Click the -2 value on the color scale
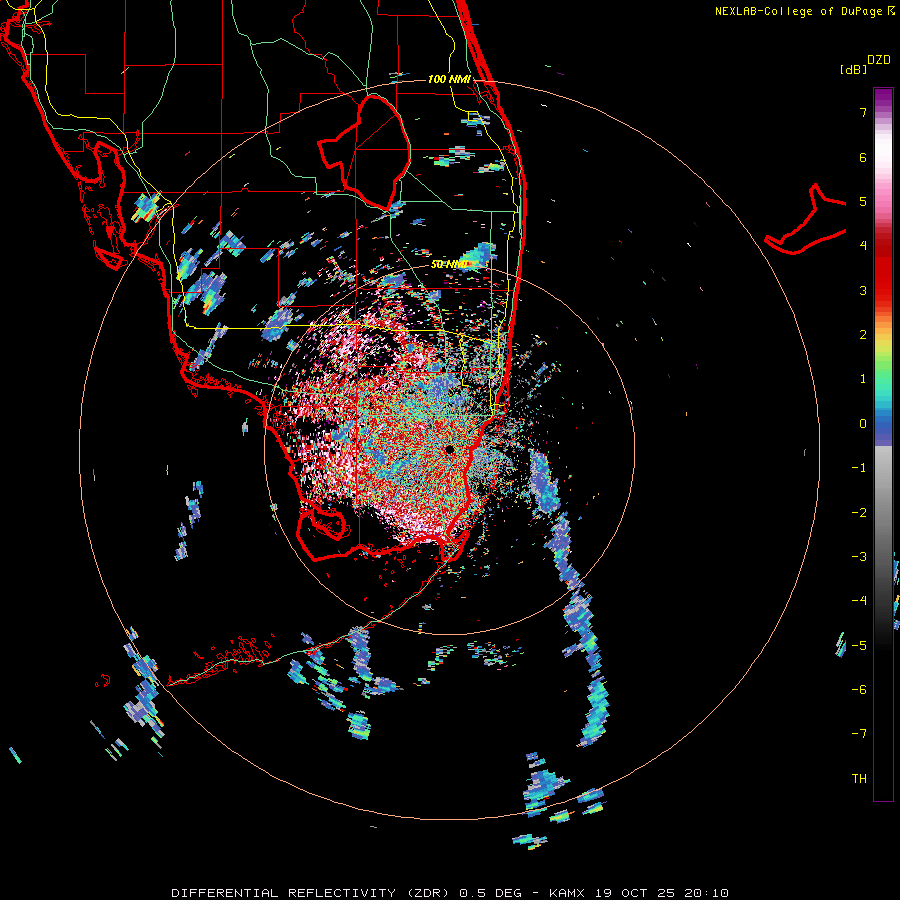Viewport: 900px width, 900px height. tap(859, 512)
